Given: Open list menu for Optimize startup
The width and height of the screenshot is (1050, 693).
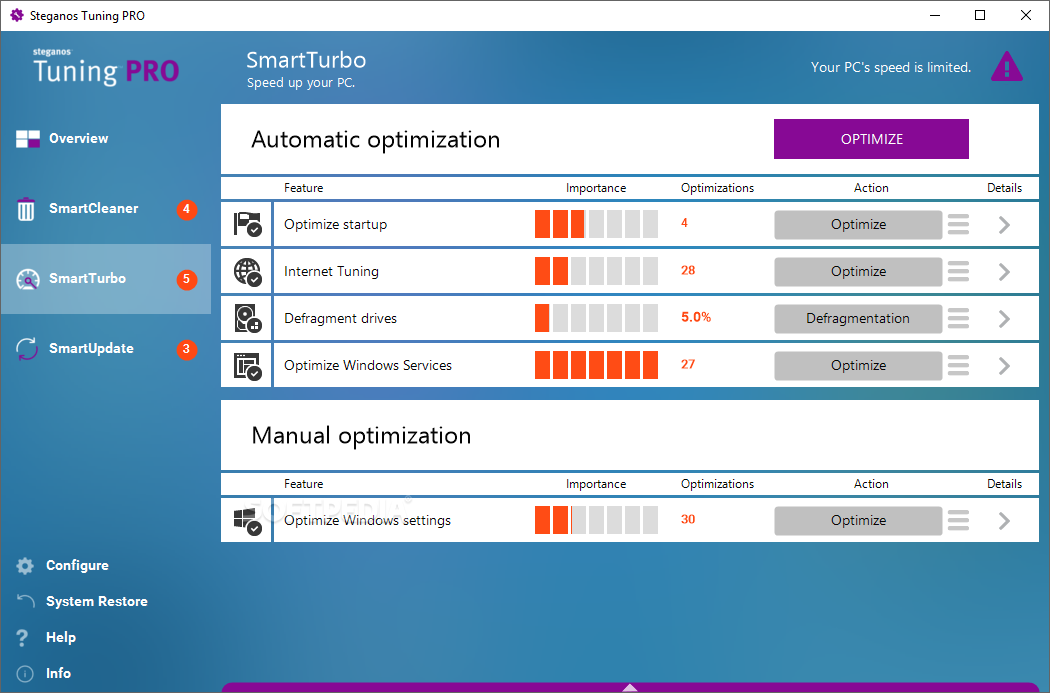Looking at the screenshot, I should [958, 224].
